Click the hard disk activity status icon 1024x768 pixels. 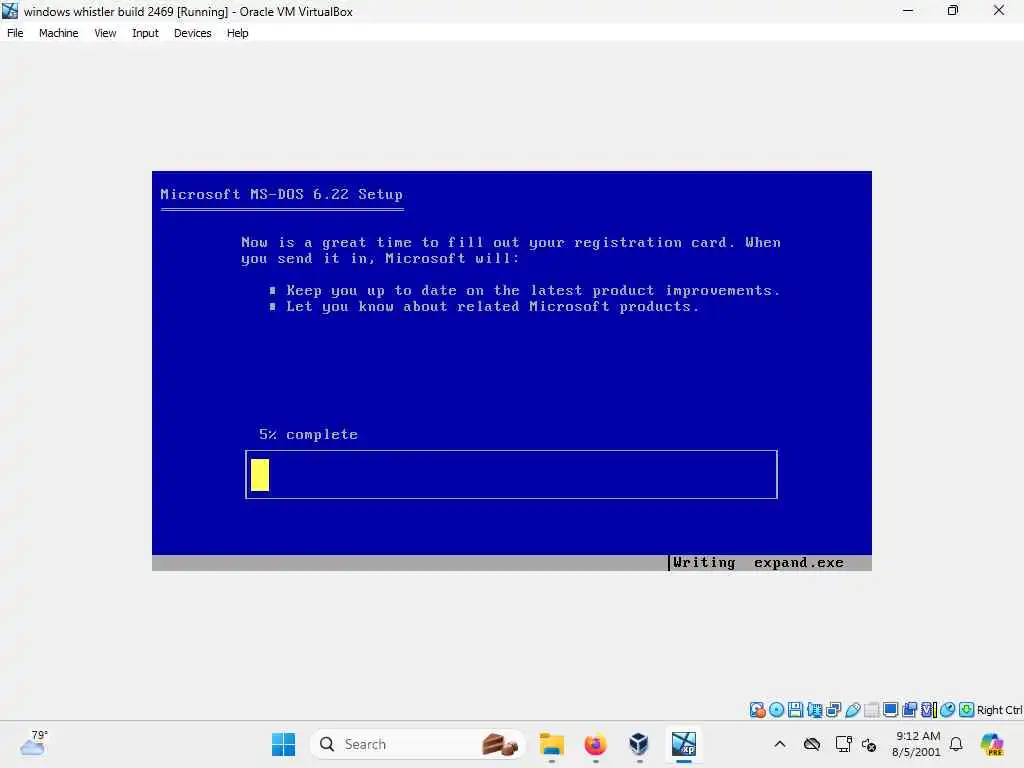point(758,710)
